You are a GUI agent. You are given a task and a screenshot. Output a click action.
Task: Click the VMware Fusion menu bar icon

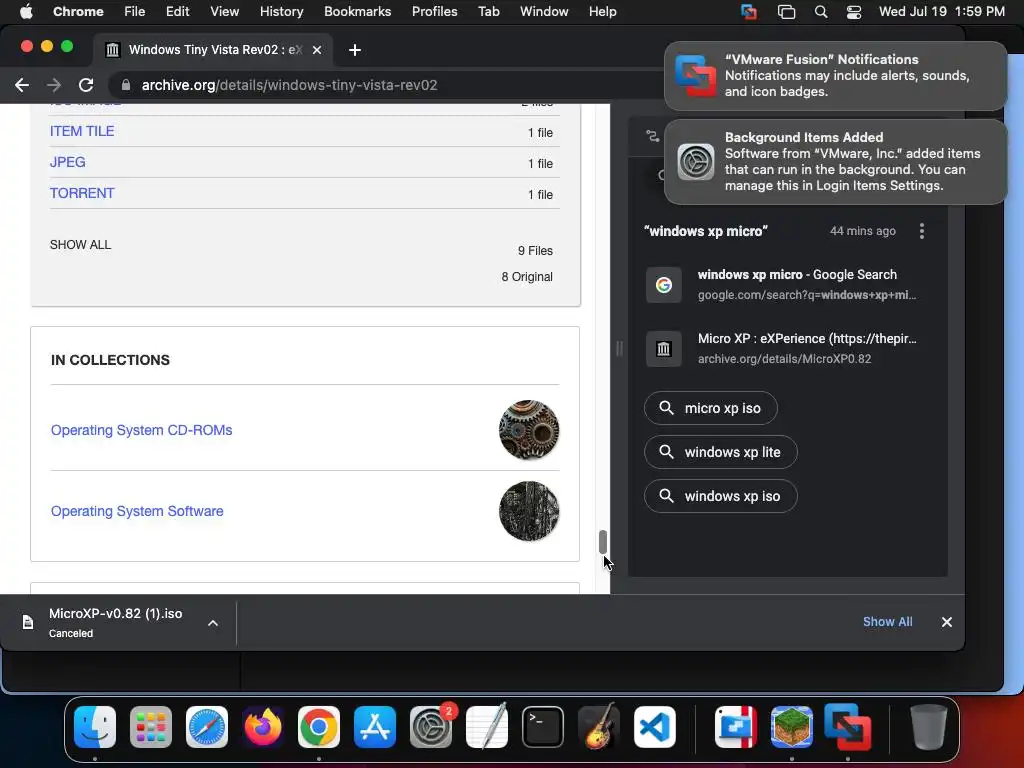748,12
